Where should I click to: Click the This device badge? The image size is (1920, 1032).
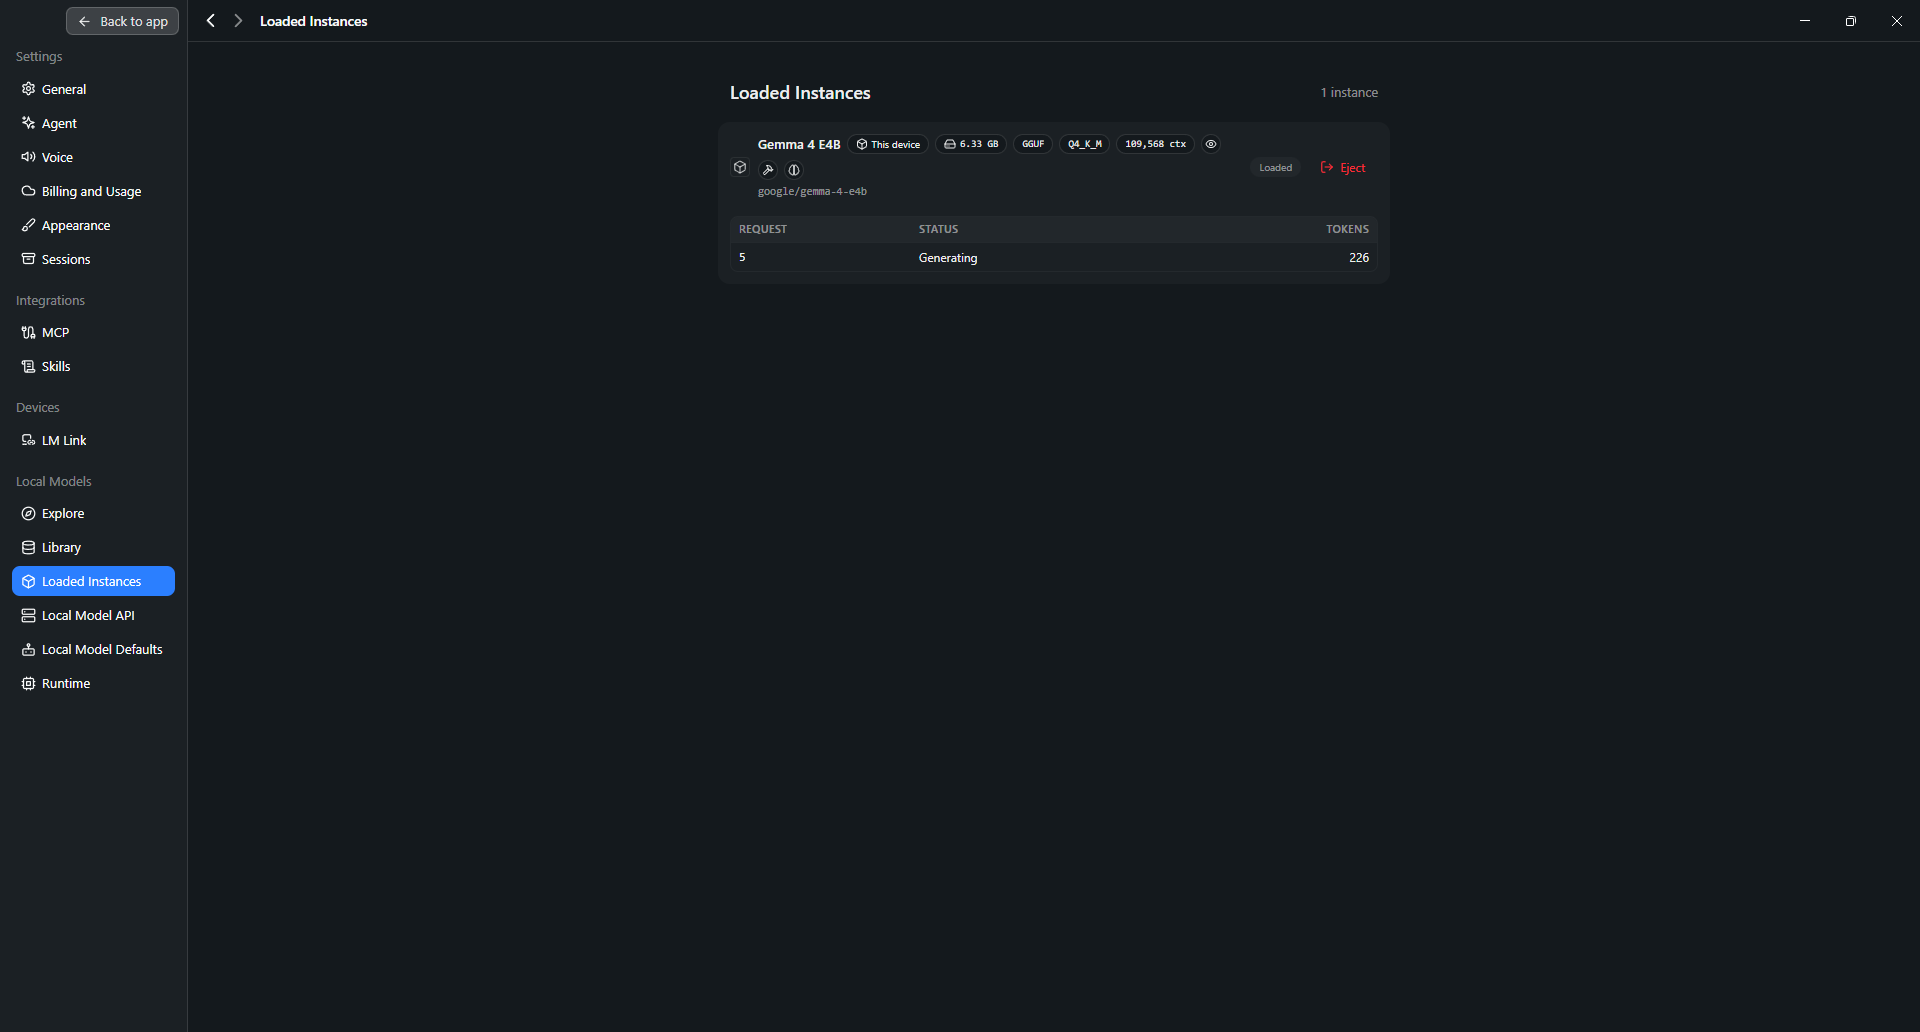(888, 144)
